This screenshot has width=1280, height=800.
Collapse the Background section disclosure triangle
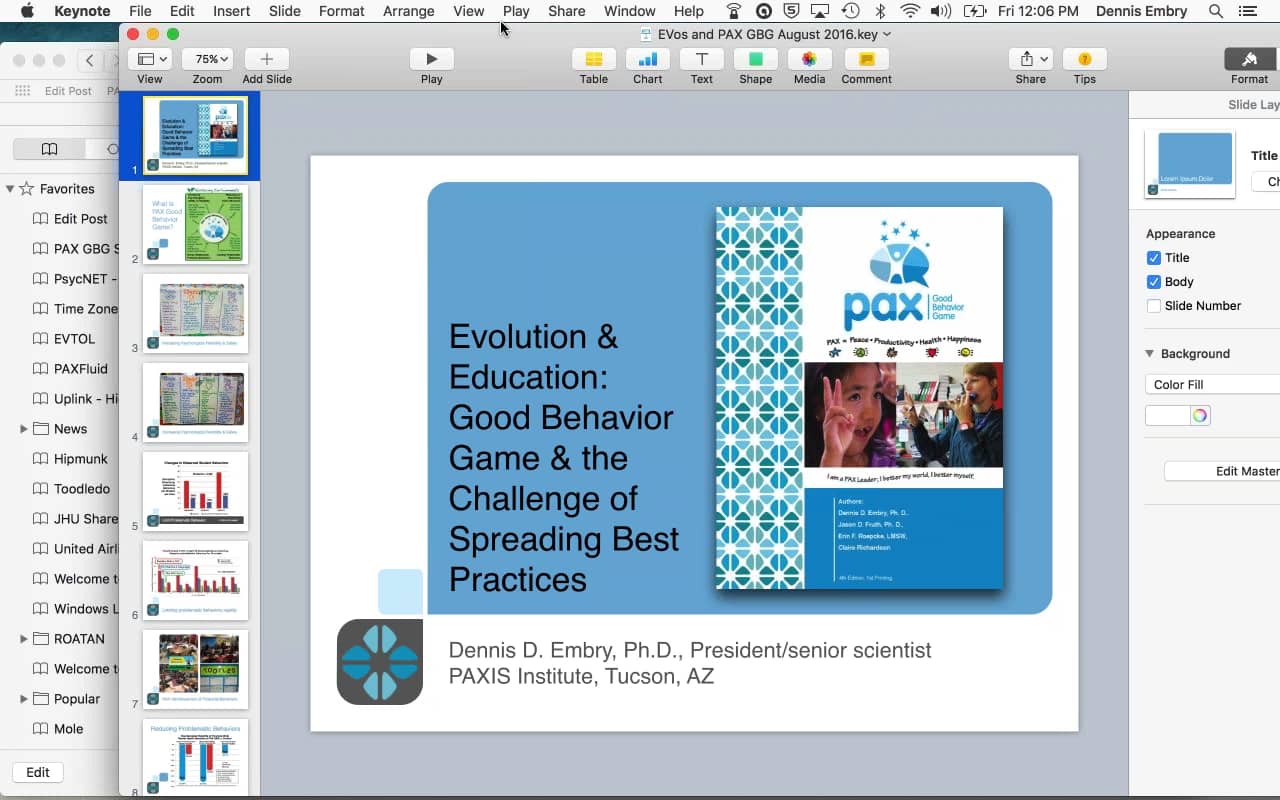coord(1150,353)
